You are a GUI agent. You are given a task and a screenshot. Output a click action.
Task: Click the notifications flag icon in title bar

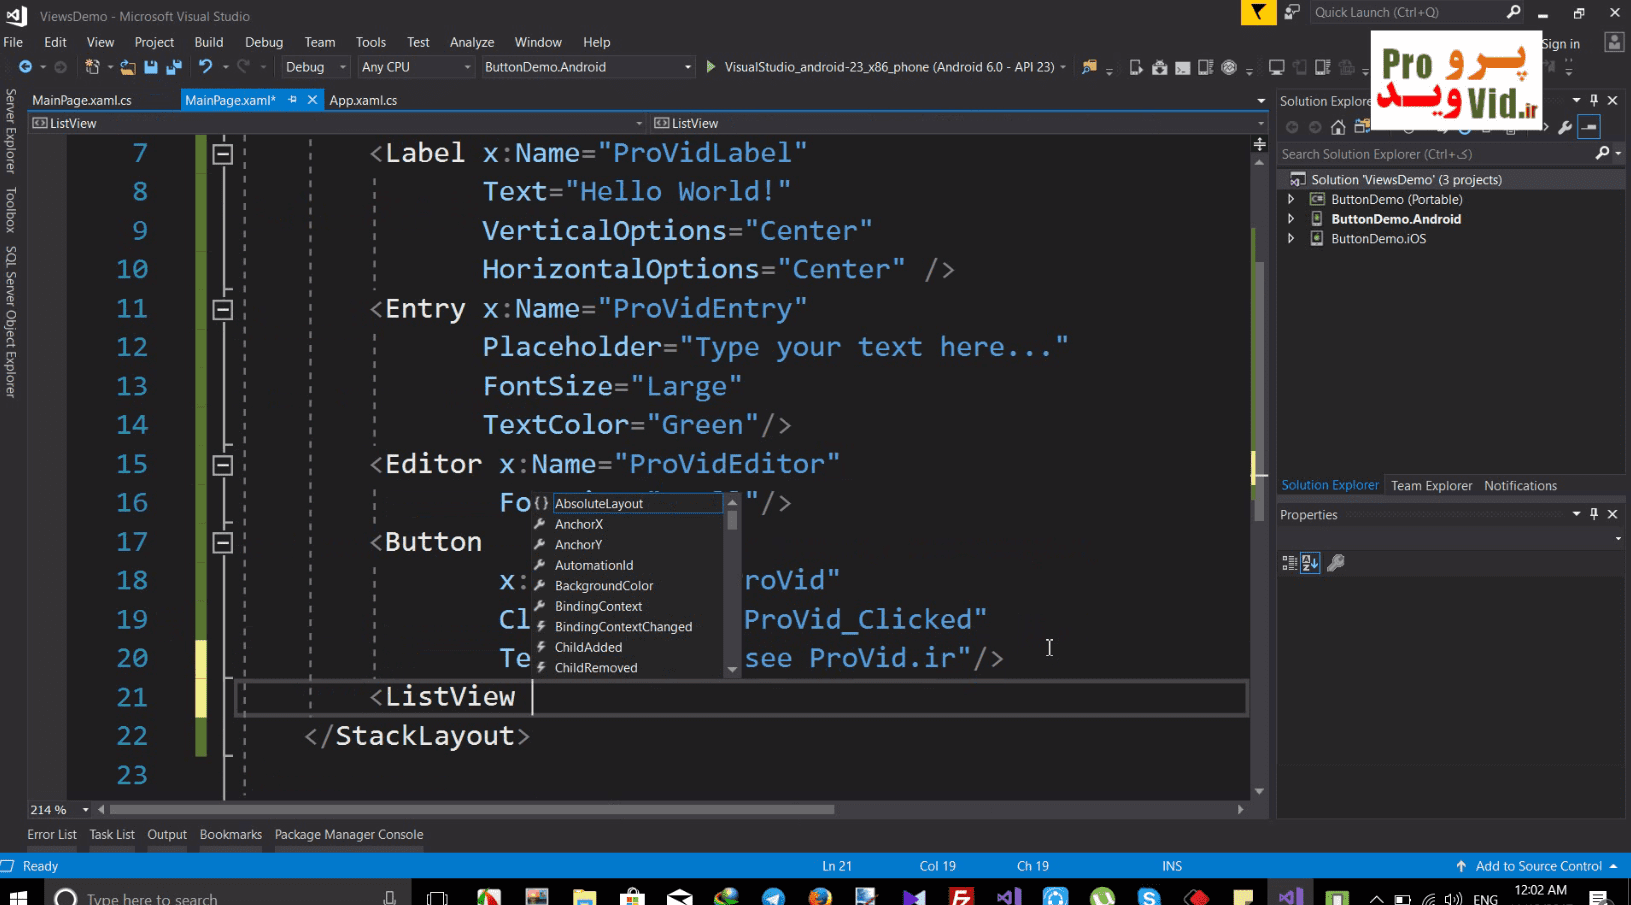(1258, 12)
